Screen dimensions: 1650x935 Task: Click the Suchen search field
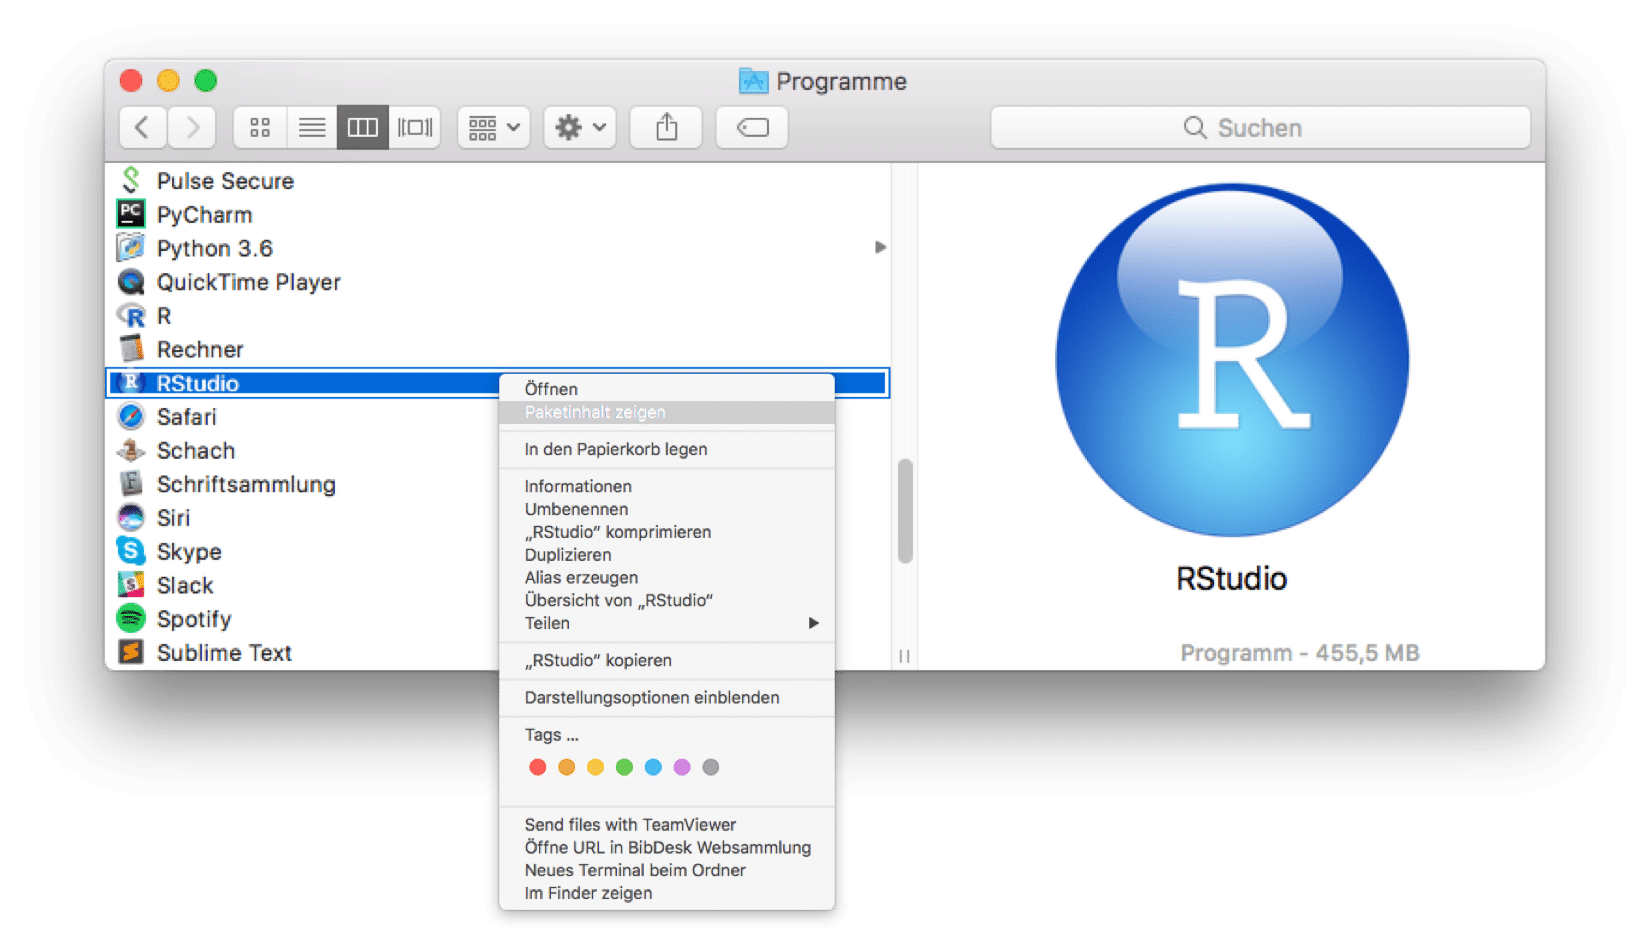coord(1260,127)
